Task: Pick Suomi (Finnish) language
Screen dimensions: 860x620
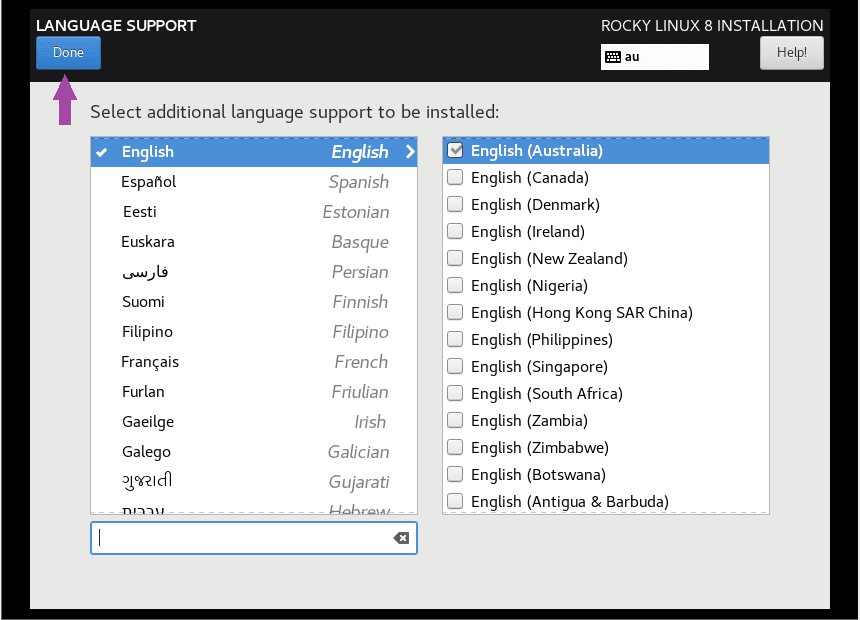Action: [x=254, y=302]
